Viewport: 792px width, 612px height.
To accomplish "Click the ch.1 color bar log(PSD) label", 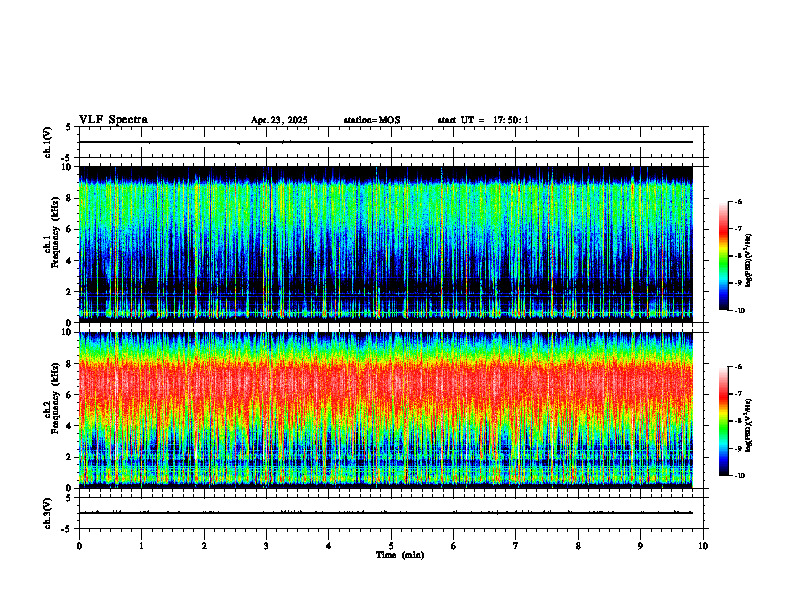I will [750, 261].
